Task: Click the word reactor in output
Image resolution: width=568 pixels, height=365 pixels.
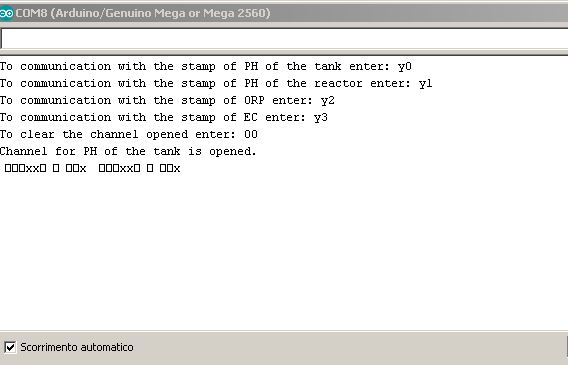Action: [338, 84]
